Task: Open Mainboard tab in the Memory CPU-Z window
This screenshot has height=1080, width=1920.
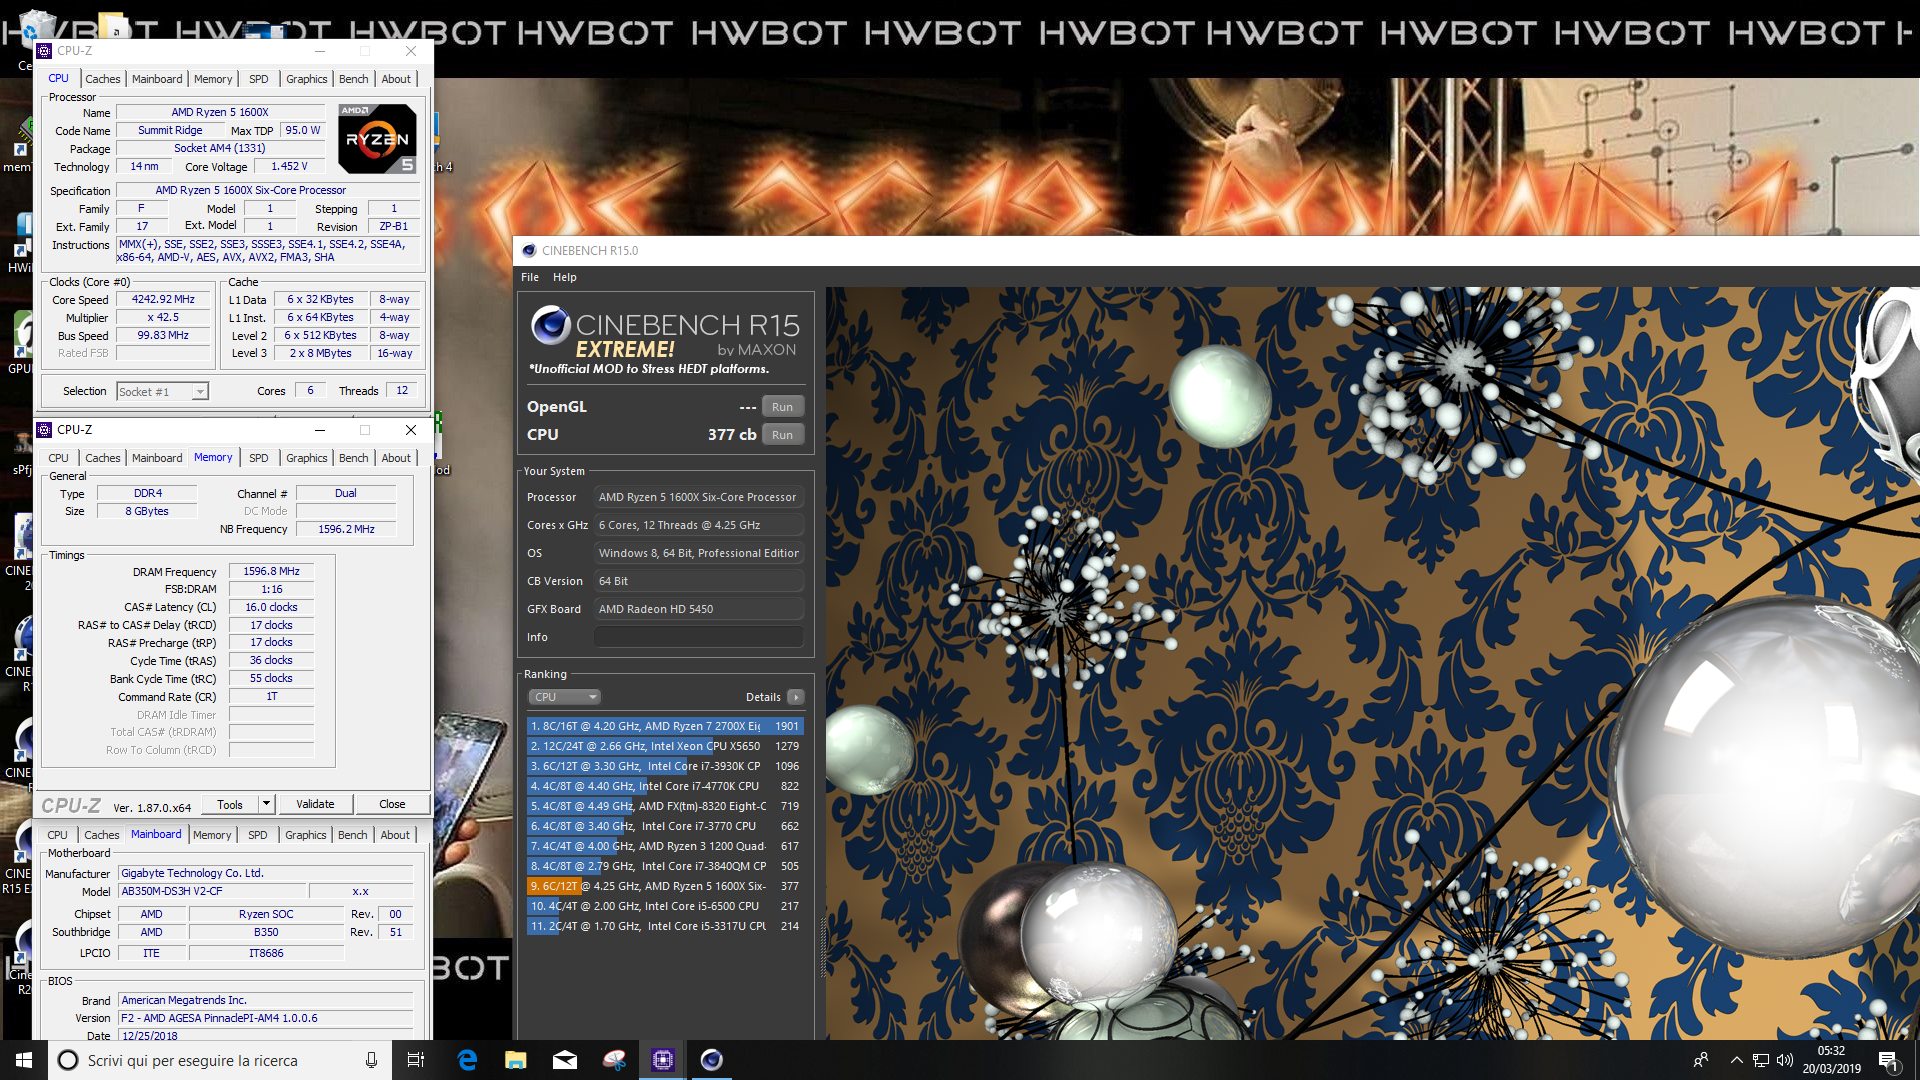Action: [157, 458]
